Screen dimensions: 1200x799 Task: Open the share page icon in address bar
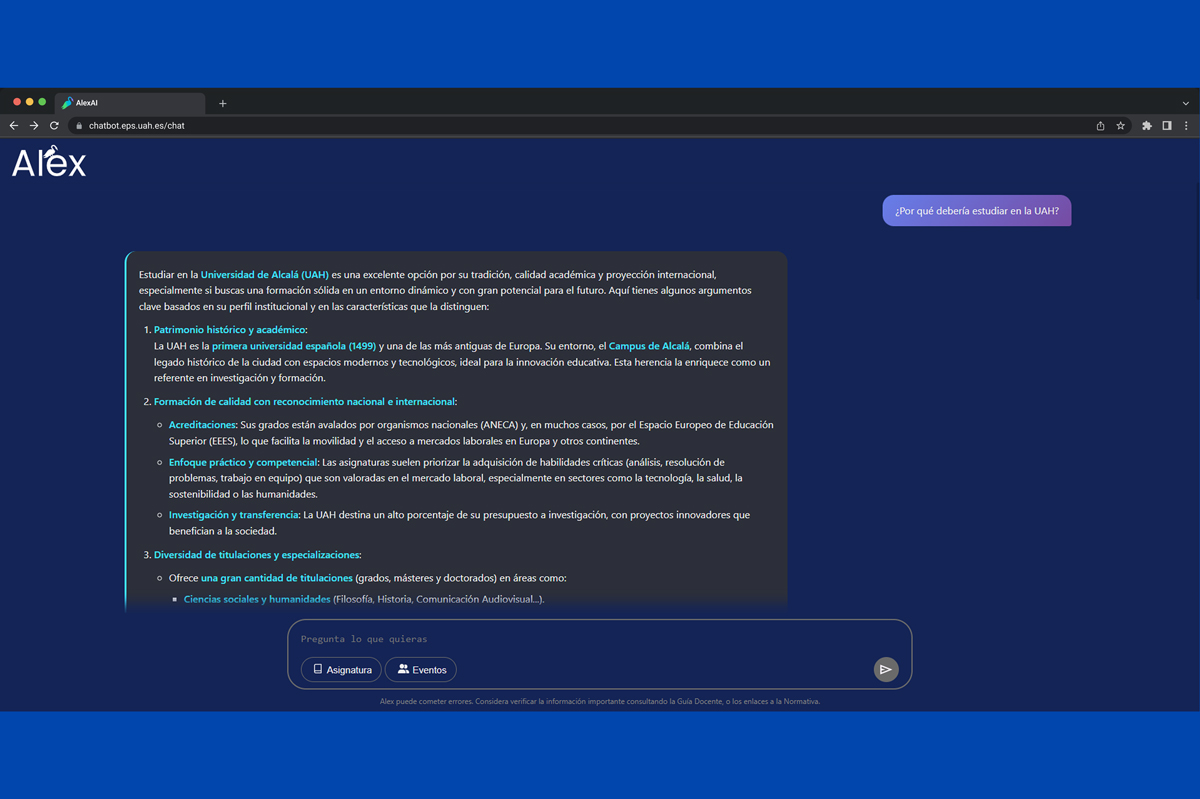1100,126
